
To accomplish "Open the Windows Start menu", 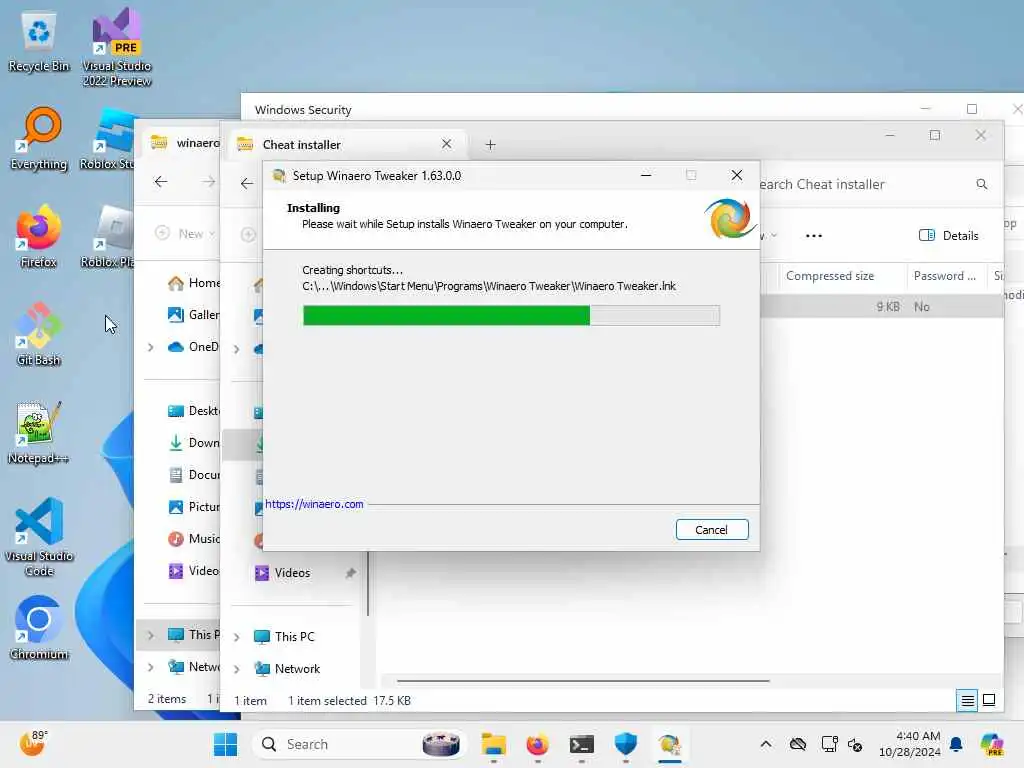I will (x=226, y=744).
